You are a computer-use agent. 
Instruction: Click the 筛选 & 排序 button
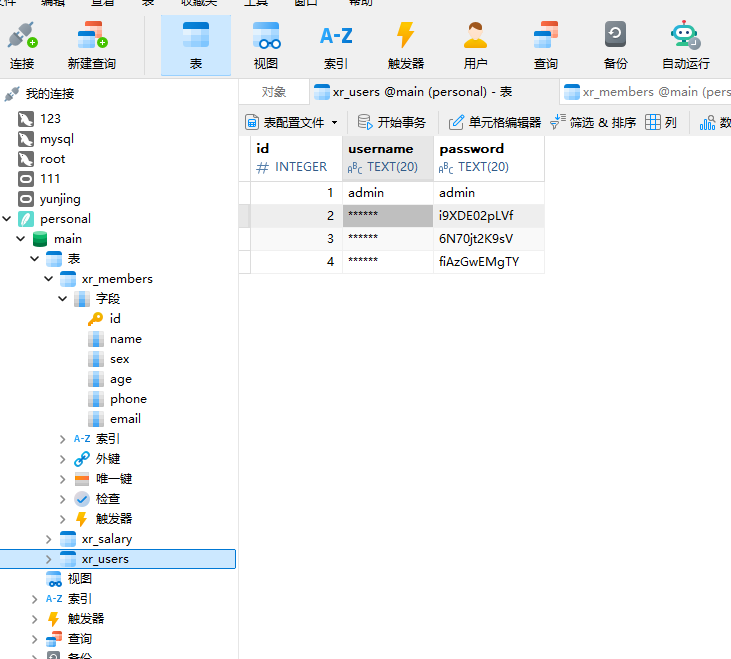click(x=593, y=123)
